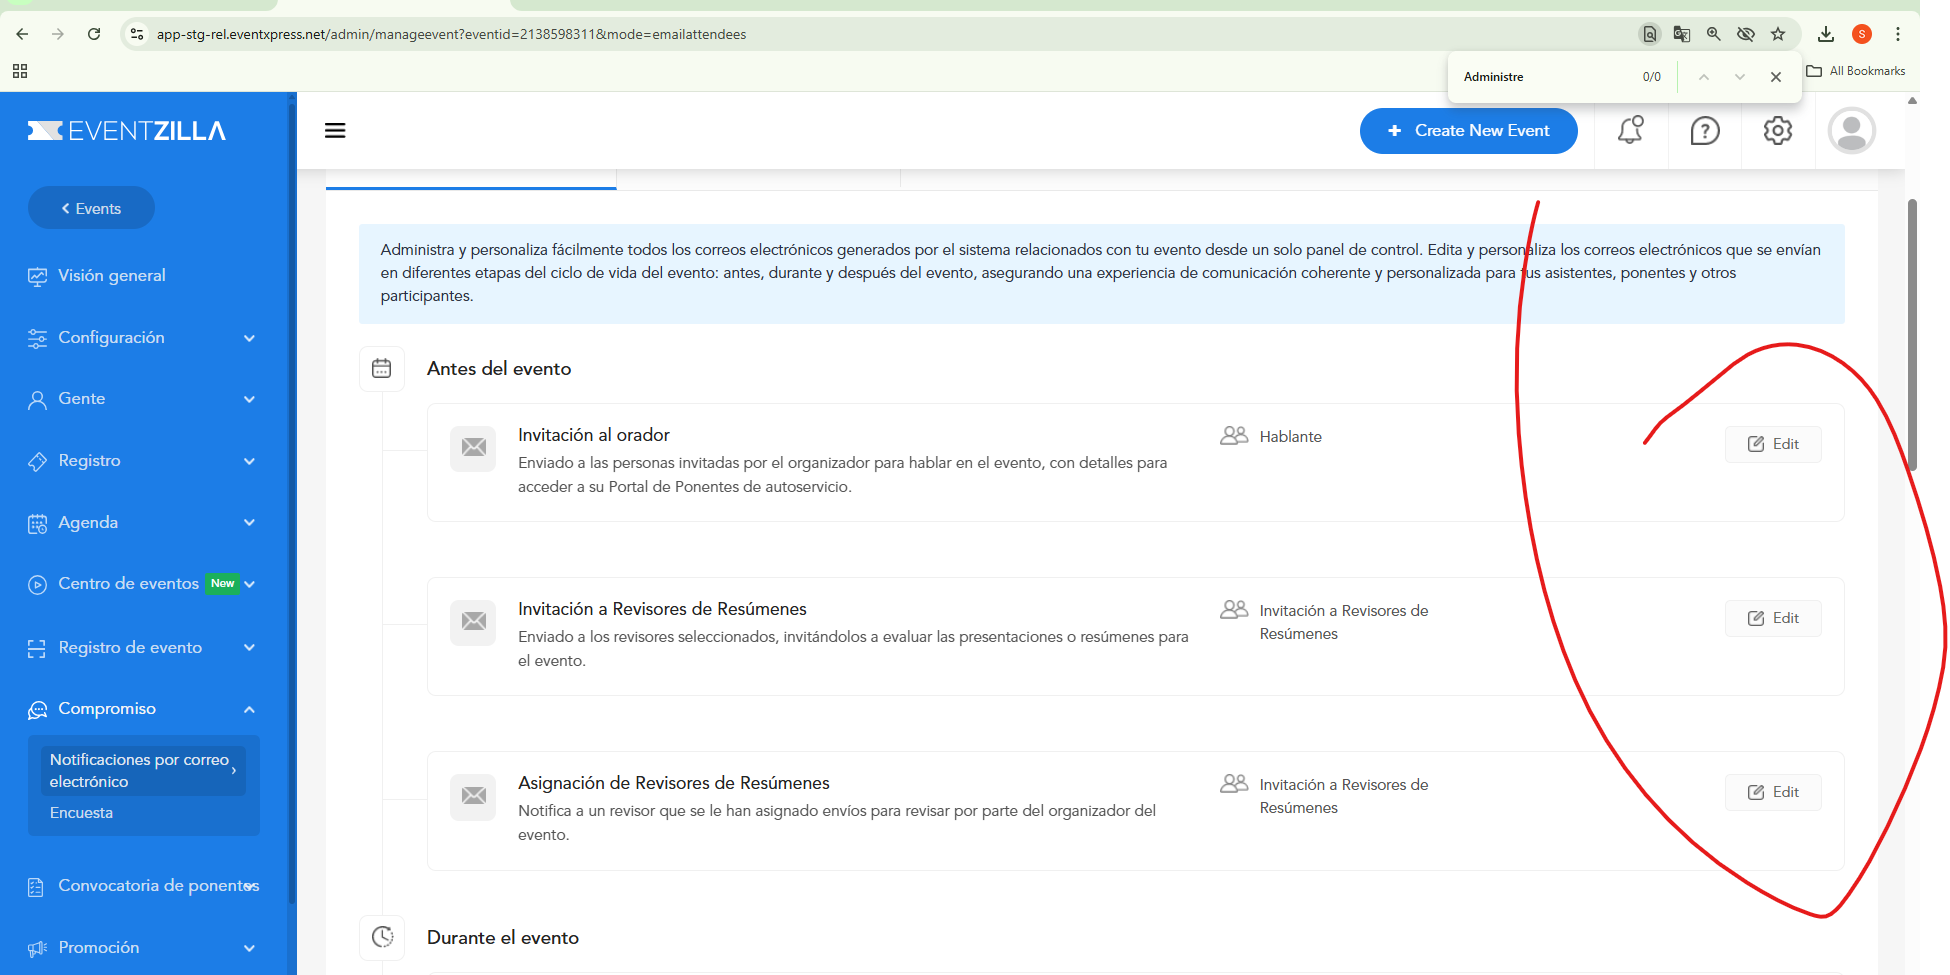Viewport: 1950px width, 975px height.
Task: Click the Eventzilla logo
Action: click(x=127, y=131)
